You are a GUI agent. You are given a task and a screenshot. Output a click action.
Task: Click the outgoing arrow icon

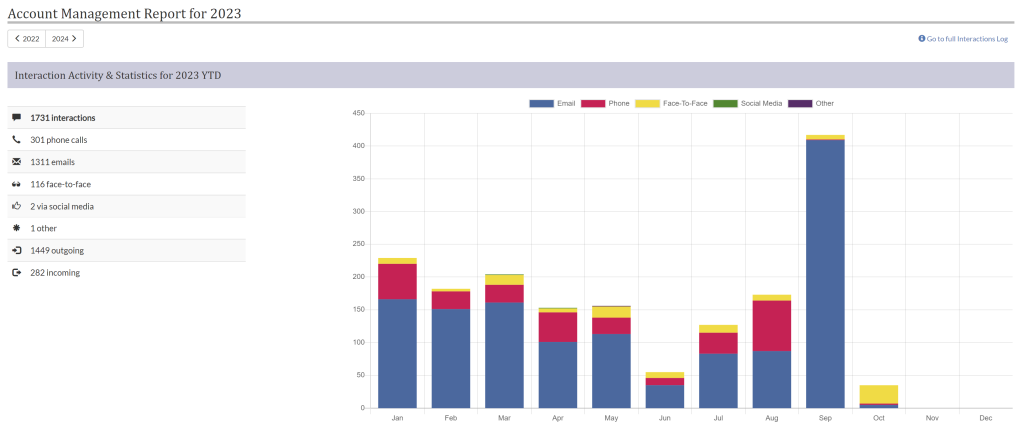click(x=16, y=250)
